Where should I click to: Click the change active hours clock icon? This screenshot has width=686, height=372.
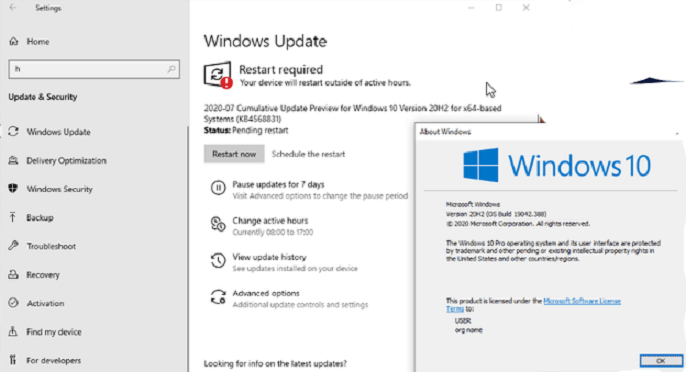pos(218,225)
